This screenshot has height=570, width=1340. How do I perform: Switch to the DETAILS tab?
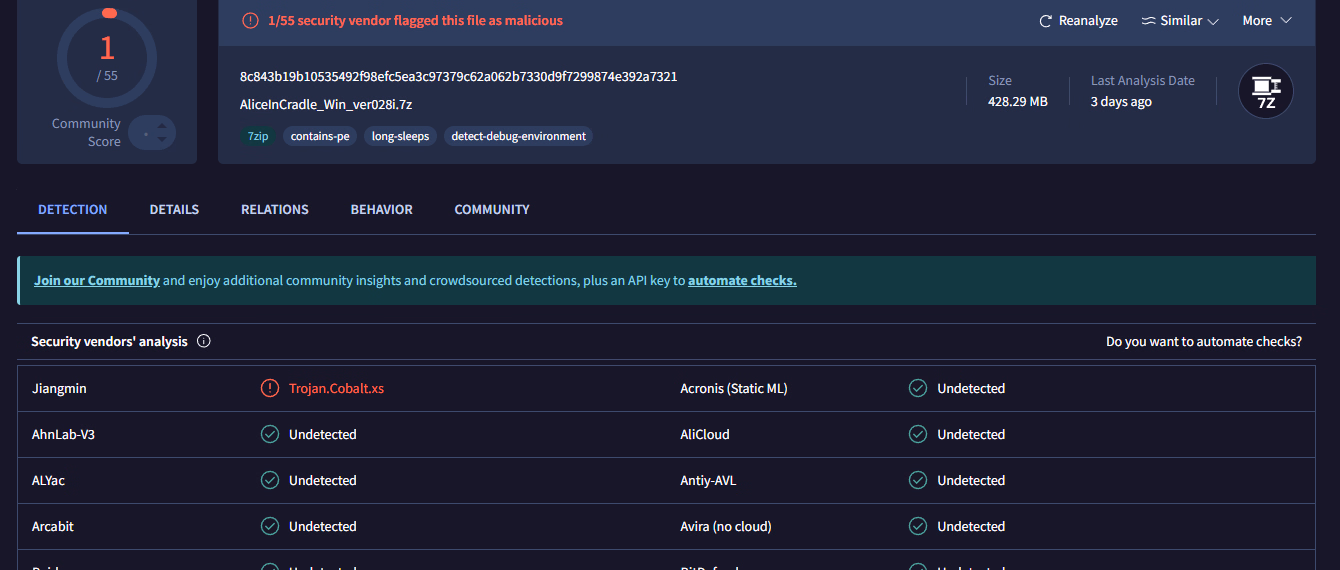coord(174,209)
